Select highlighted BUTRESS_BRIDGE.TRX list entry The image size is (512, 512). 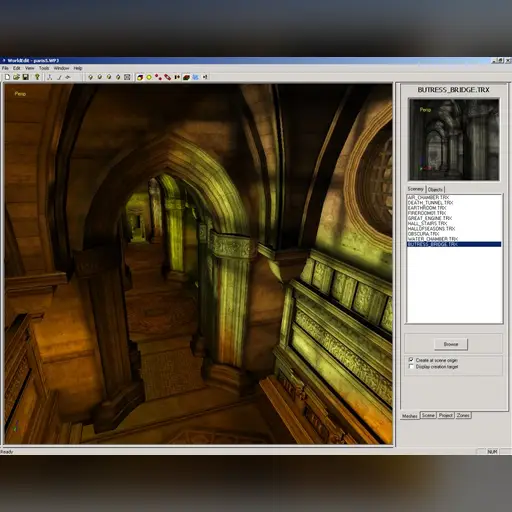click(454, 244)
